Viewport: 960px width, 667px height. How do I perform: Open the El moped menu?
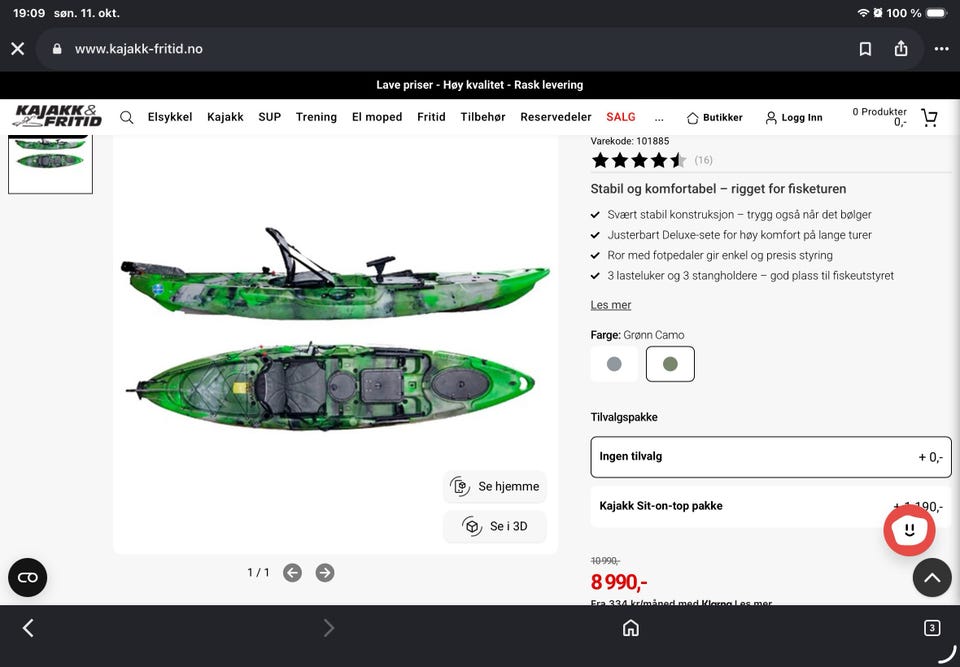[x=377, y=117]
